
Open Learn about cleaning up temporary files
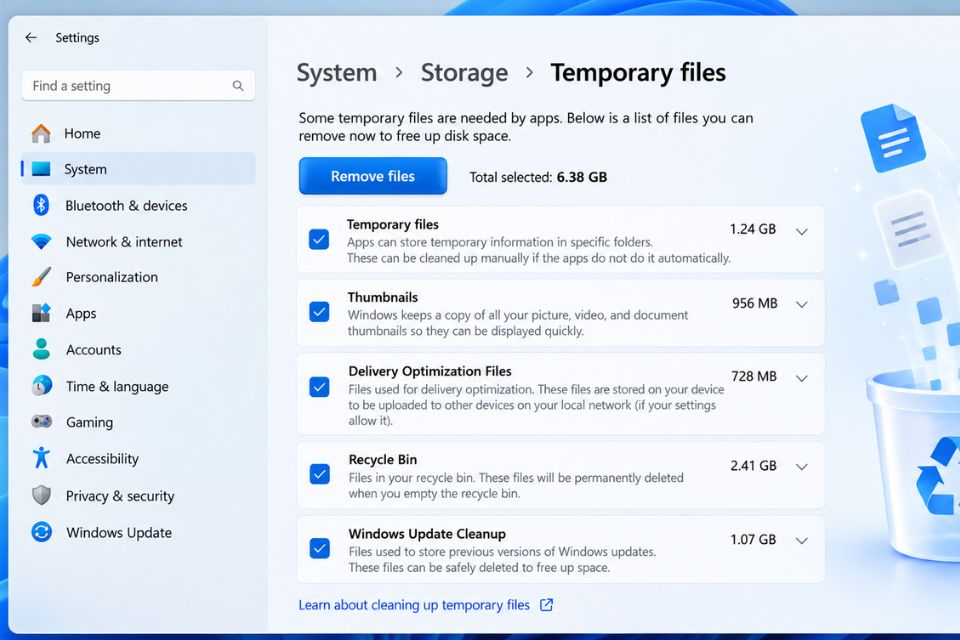(414, 605)
